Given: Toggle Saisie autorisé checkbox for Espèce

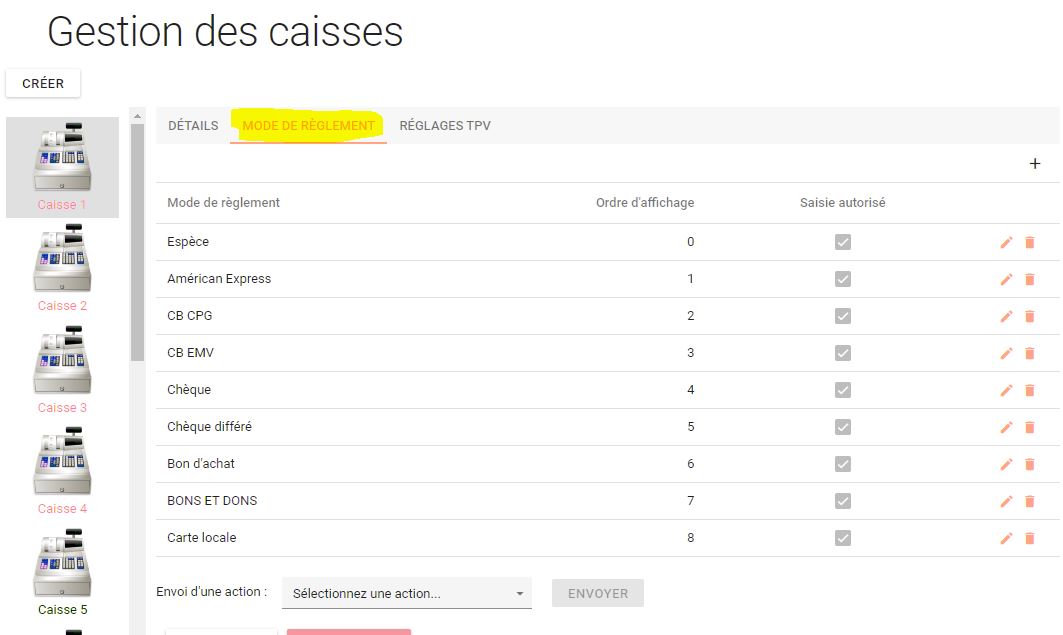Looking at the screenshot, I should coord(843,242).
